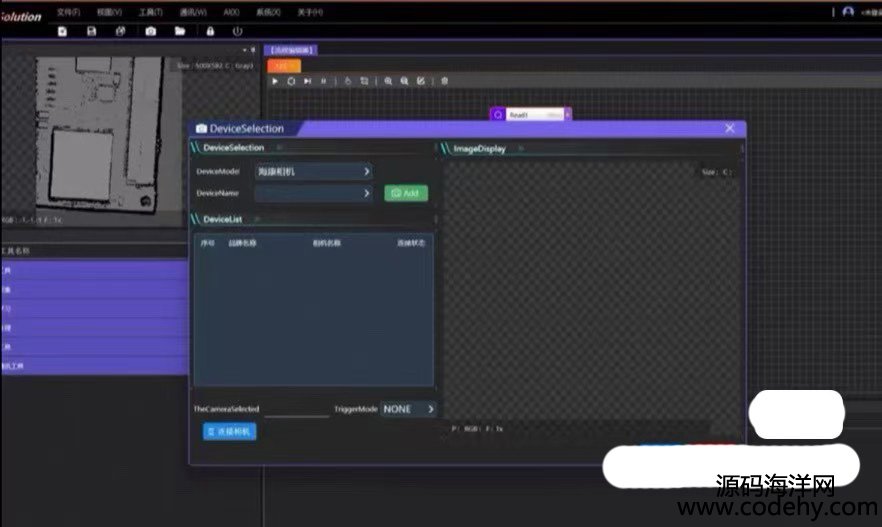
Task: Open the 工具(T) menu
Action: [x=151, y=12]
